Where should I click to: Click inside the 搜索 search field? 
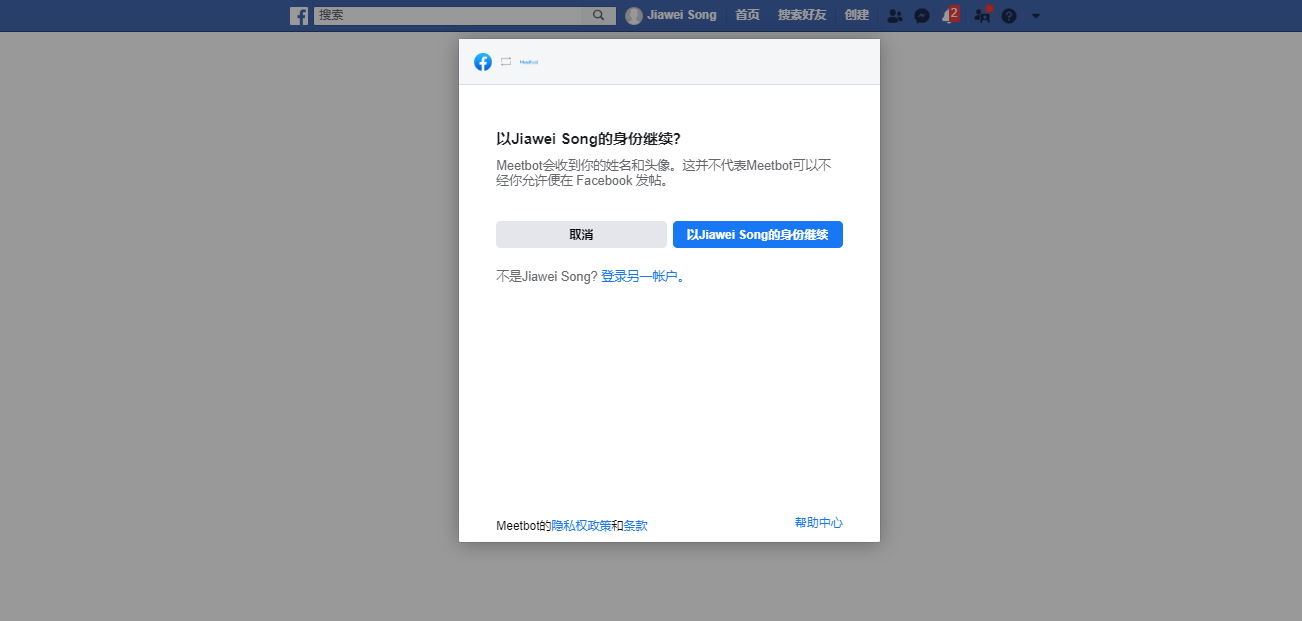448,15
